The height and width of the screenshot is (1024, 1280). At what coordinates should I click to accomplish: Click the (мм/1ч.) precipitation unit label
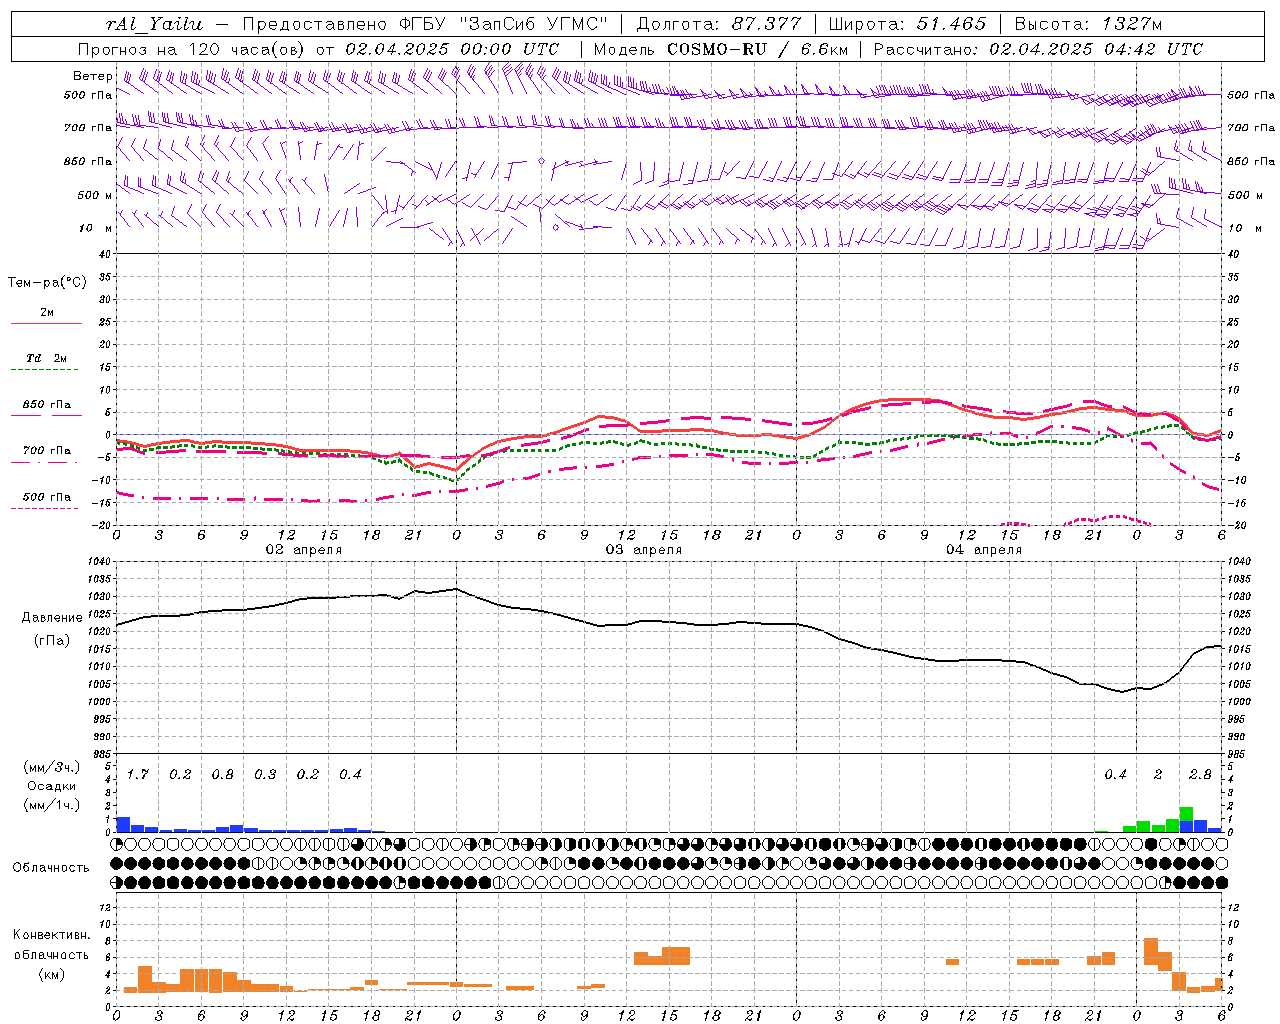point(52,805)
